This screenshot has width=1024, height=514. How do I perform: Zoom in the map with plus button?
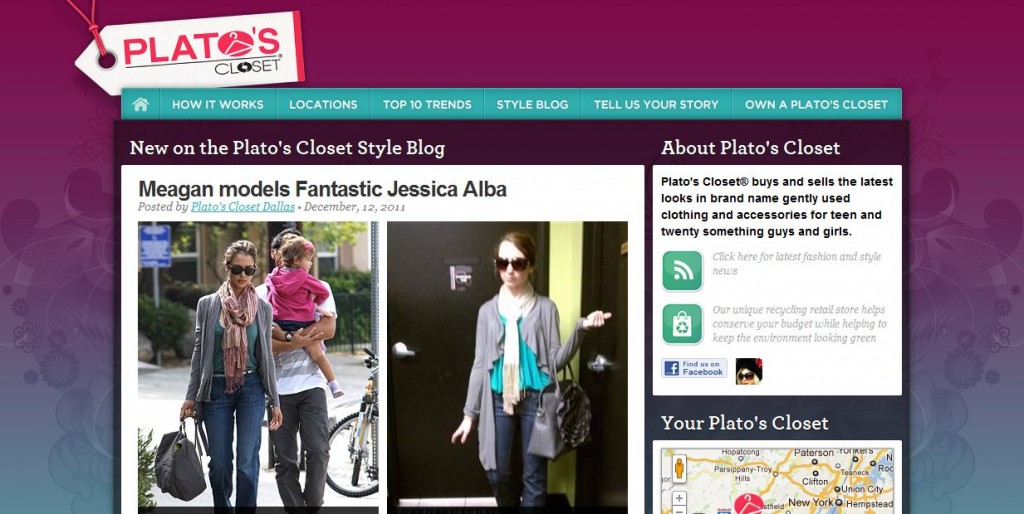coord(679,498)
